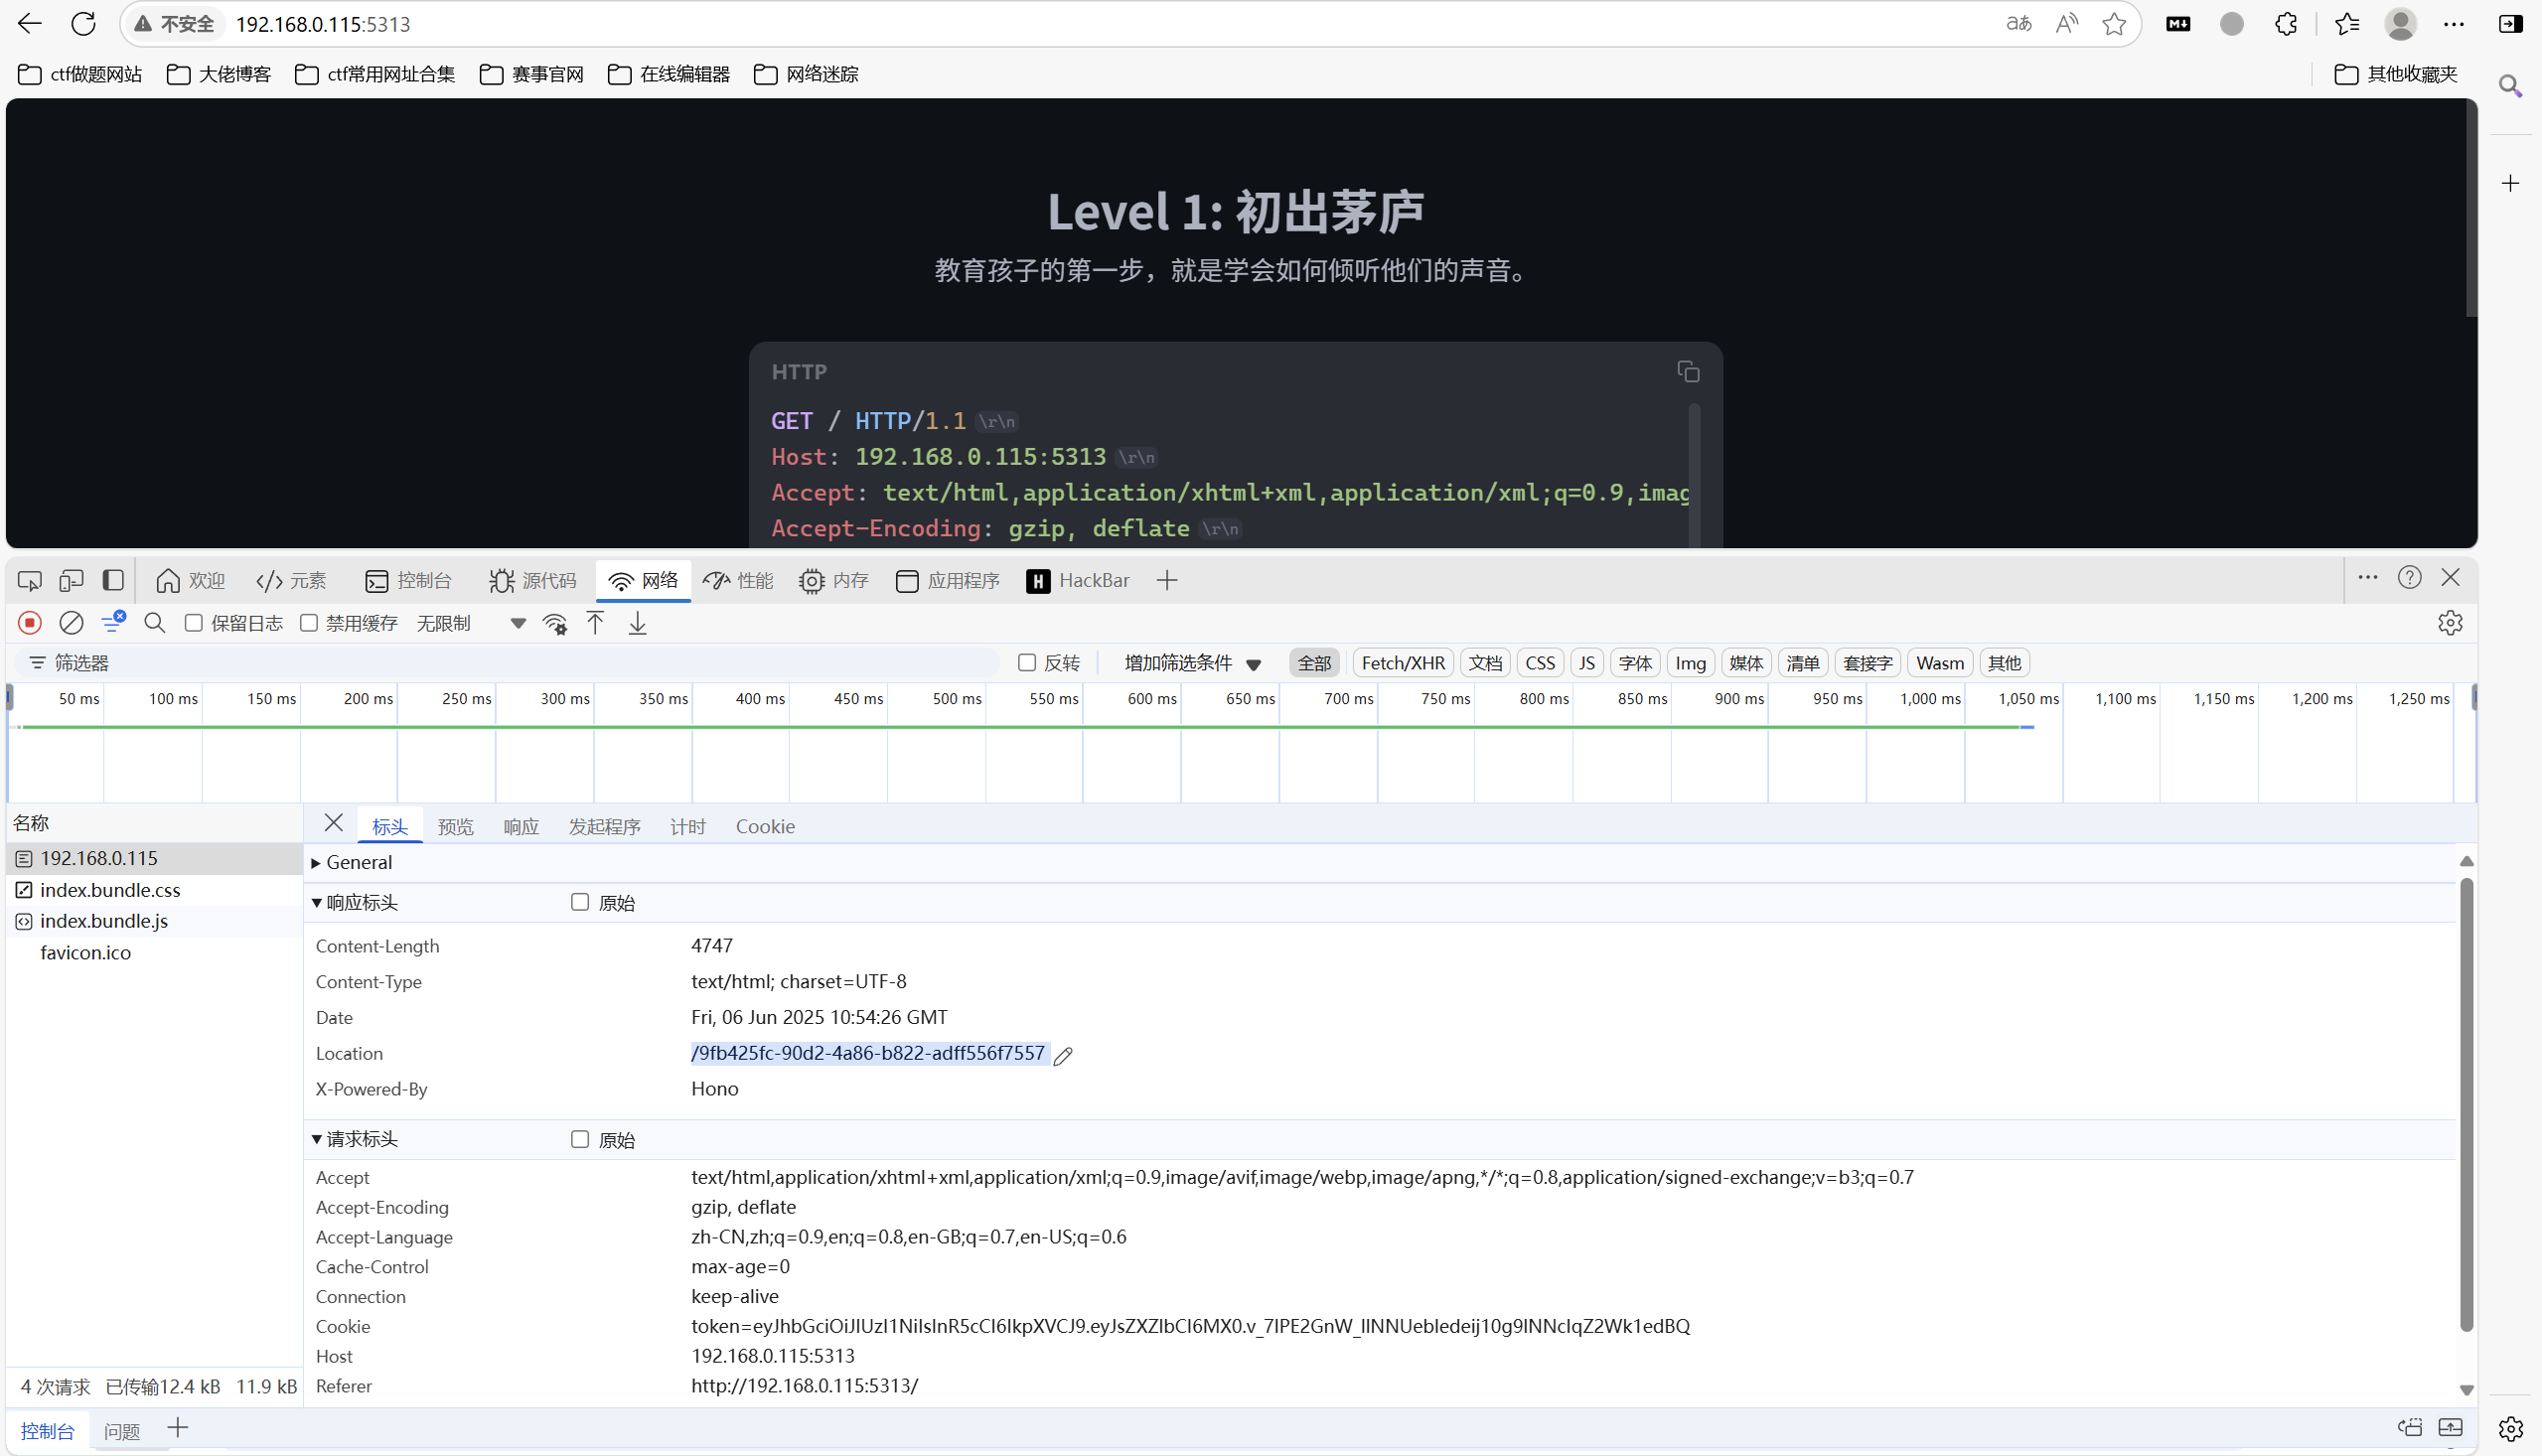Edit the Location header value
Viewport: 2542px width, 1456px height.
click(1063, 1055)
